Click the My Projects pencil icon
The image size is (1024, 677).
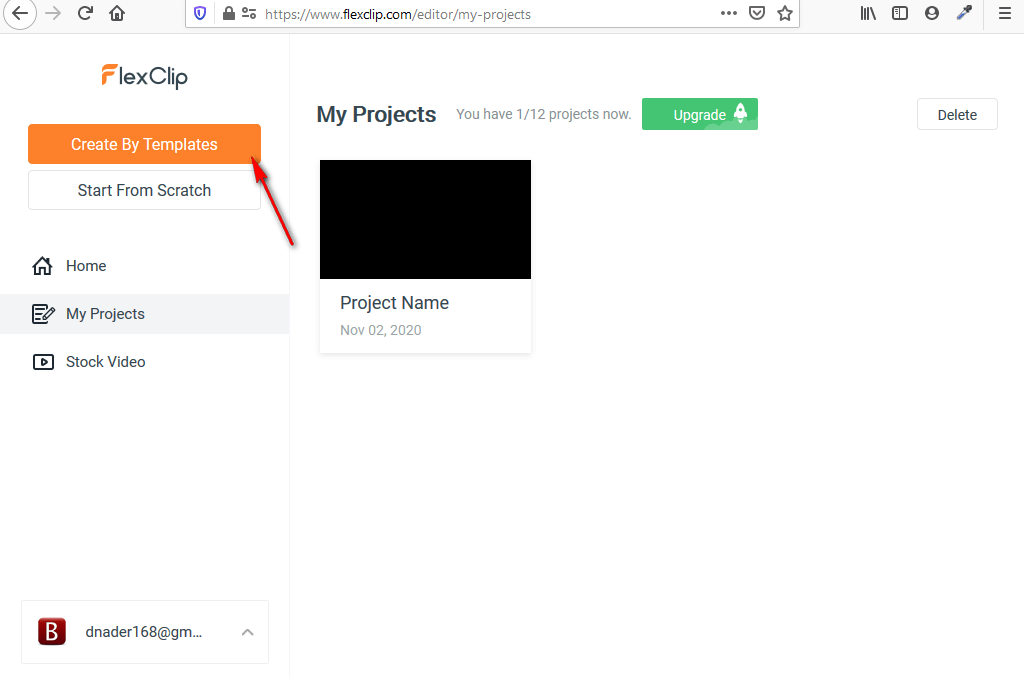pos(43,314)
